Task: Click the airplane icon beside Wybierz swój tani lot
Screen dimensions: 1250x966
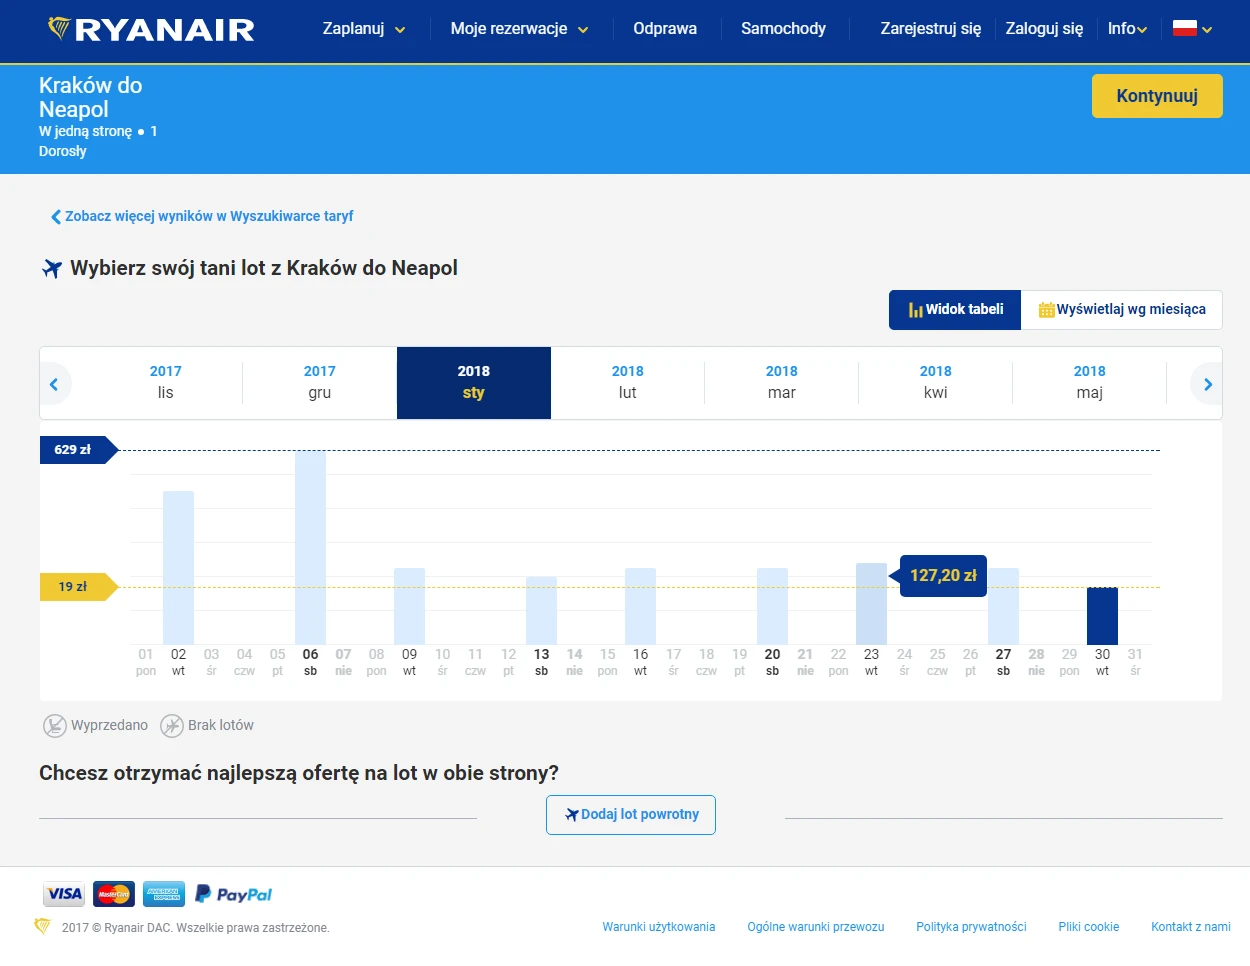Action: pyautogui.click(x=52, y=268)
